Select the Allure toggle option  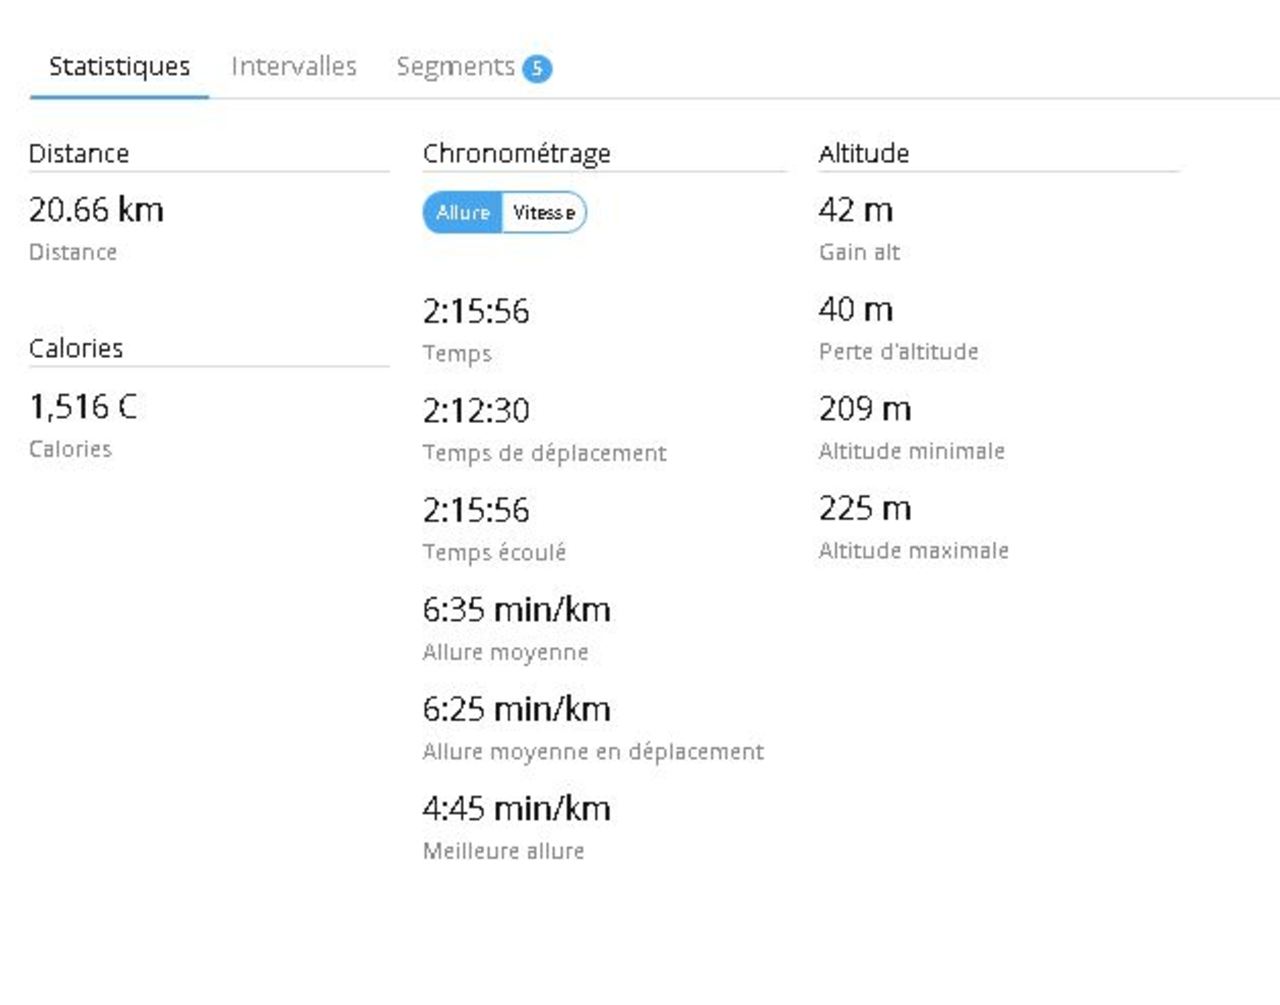coord(463,213)
